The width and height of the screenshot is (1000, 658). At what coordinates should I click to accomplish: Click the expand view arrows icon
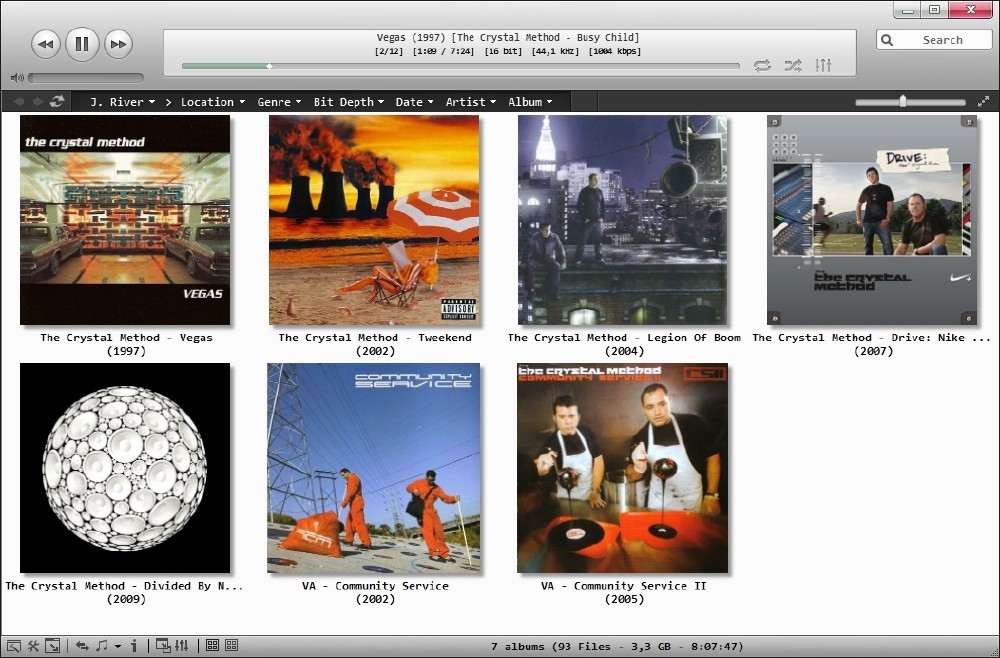pos(983,101)
